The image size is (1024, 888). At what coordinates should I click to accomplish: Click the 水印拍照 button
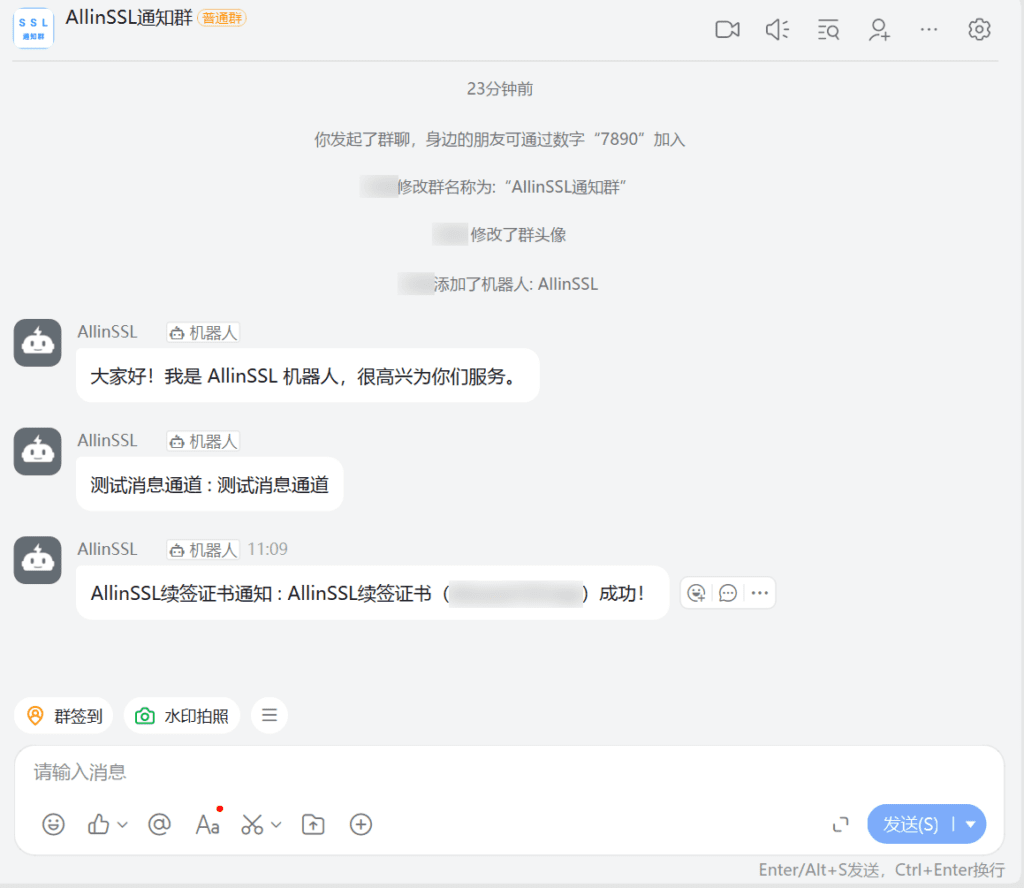click(182, 716)
